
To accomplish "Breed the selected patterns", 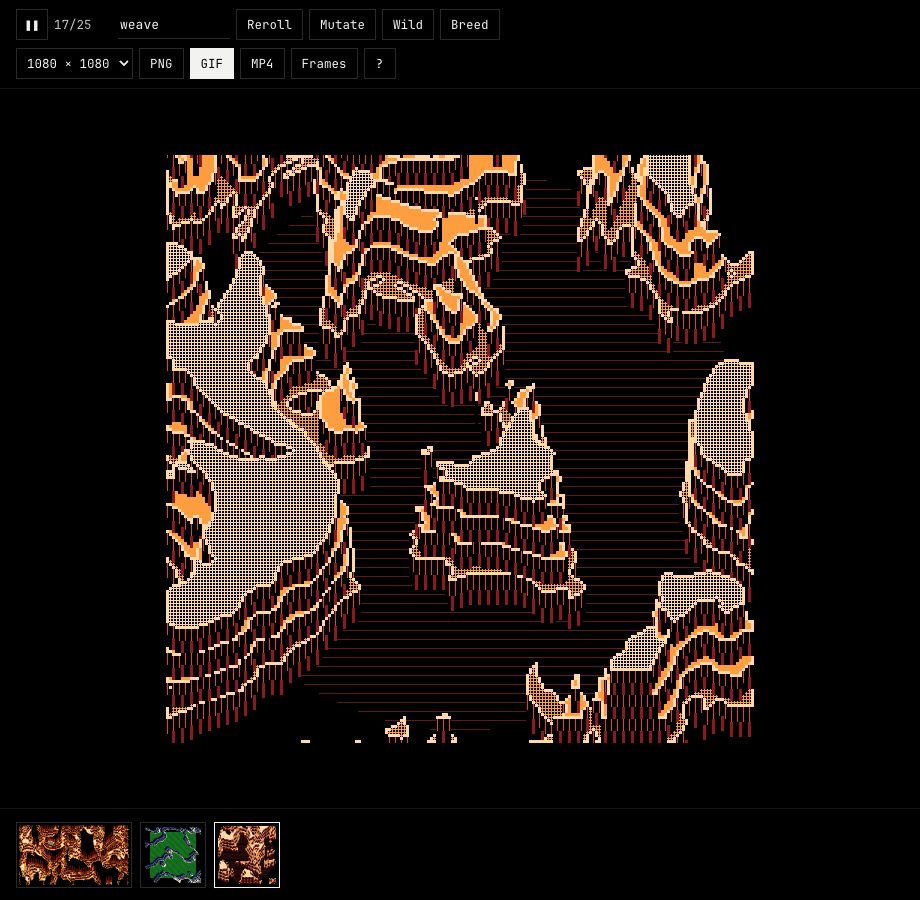I will click(469, 25).
